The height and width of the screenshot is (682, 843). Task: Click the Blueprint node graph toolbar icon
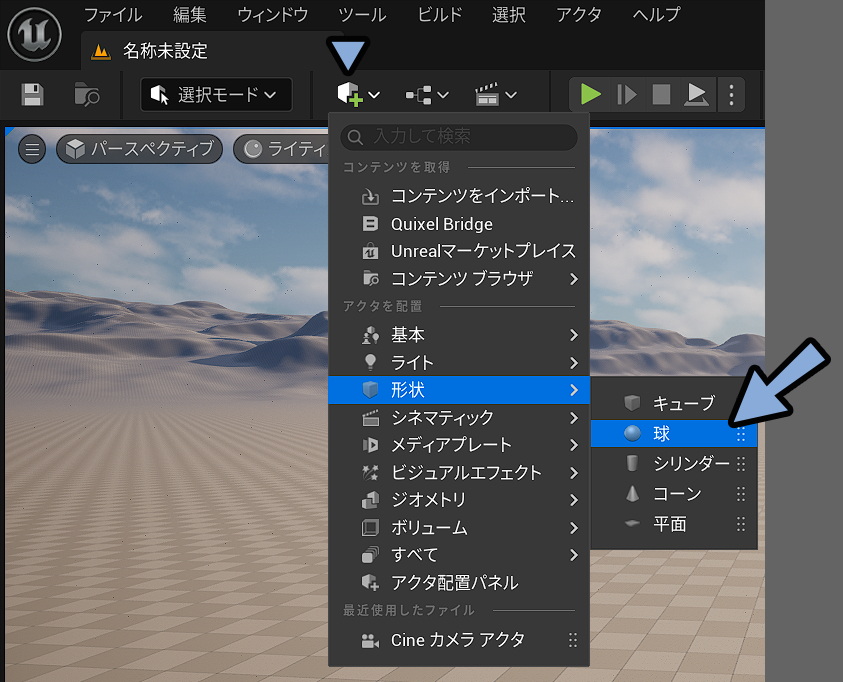(x=418, y=95)
